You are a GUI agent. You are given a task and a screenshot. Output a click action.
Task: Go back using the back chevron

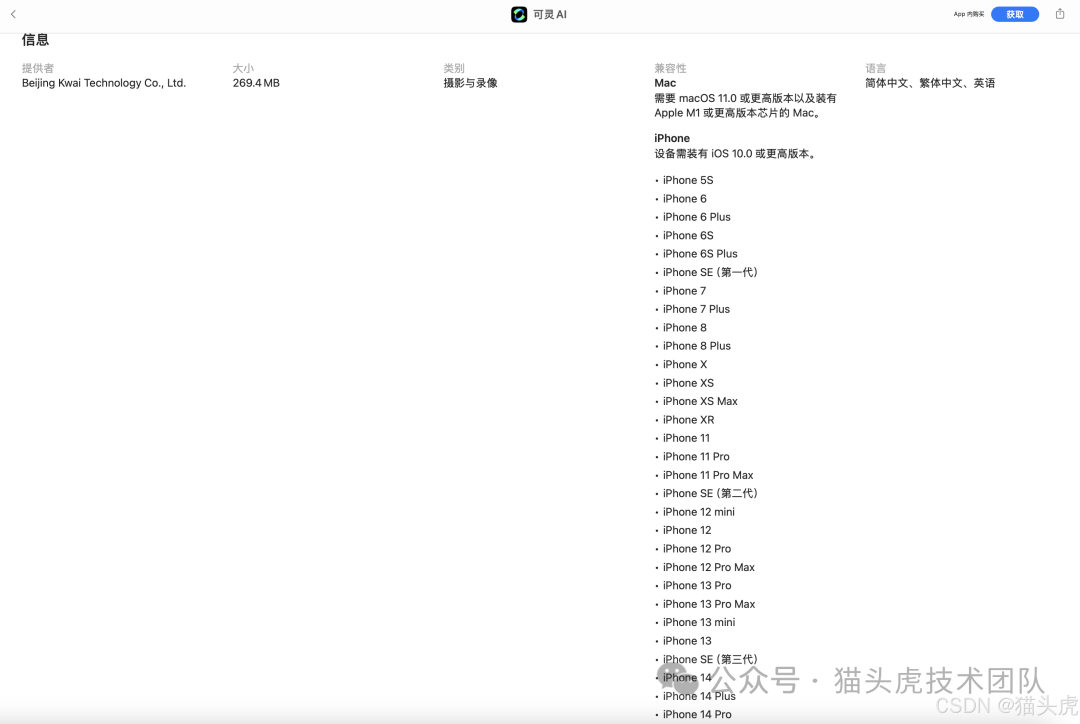coord(13,14)
